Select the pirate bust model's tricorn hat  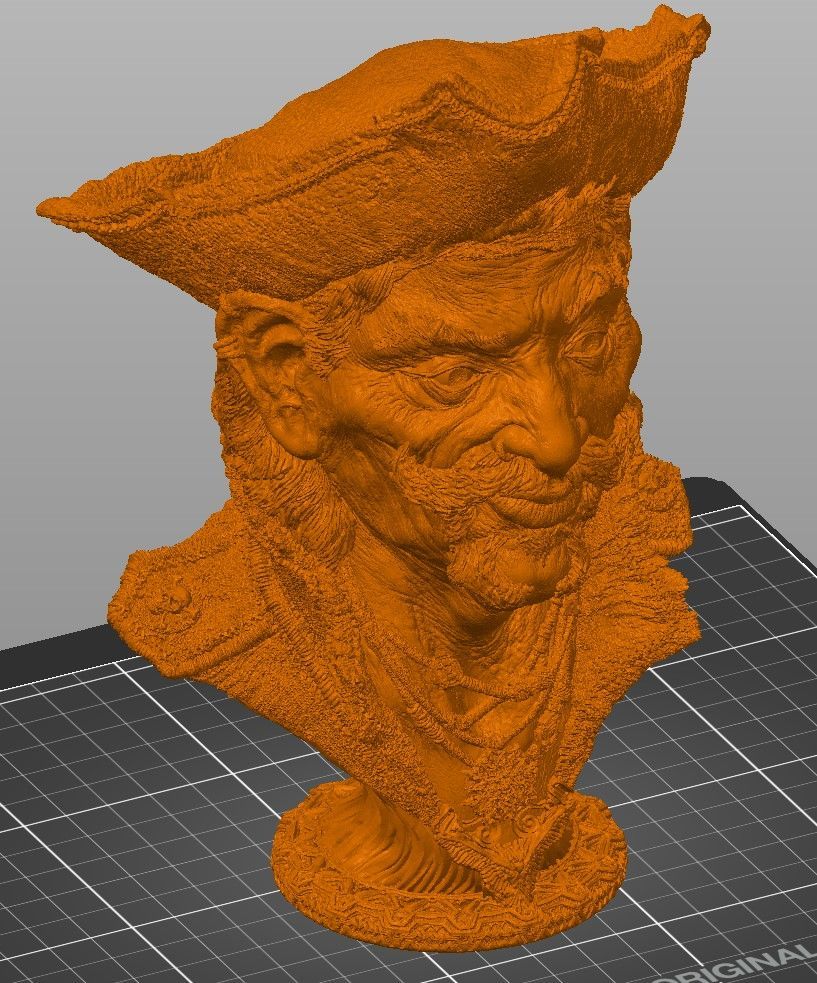(376, 138)
